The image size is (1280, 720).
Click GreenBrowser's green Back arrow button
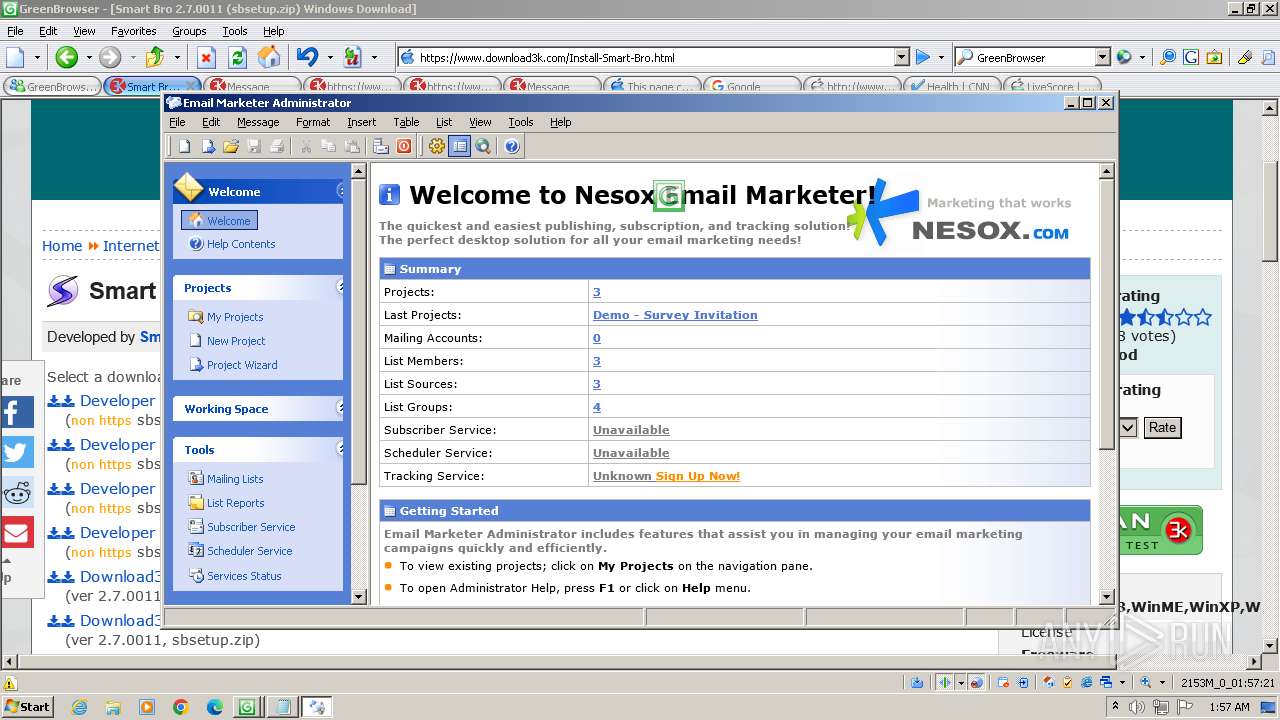[x=66, y=57]
